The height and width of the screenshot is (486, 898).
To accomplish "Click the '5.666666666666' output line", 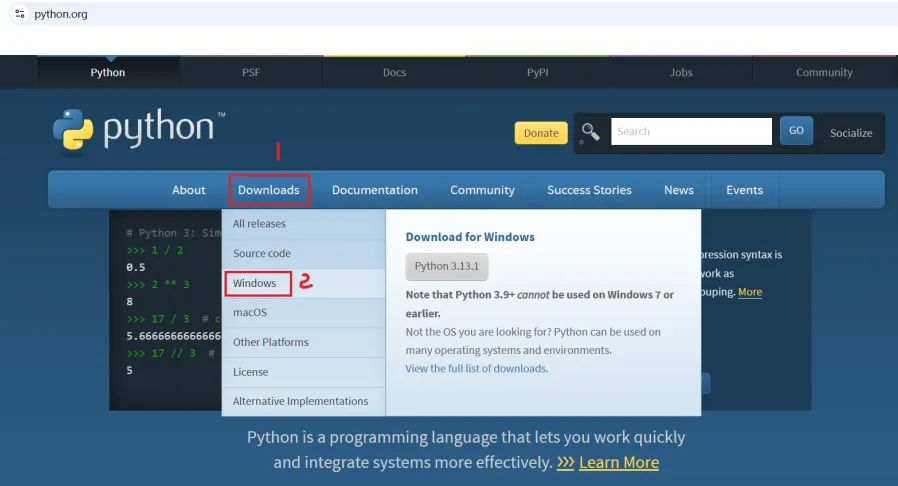I will [174, 336].
